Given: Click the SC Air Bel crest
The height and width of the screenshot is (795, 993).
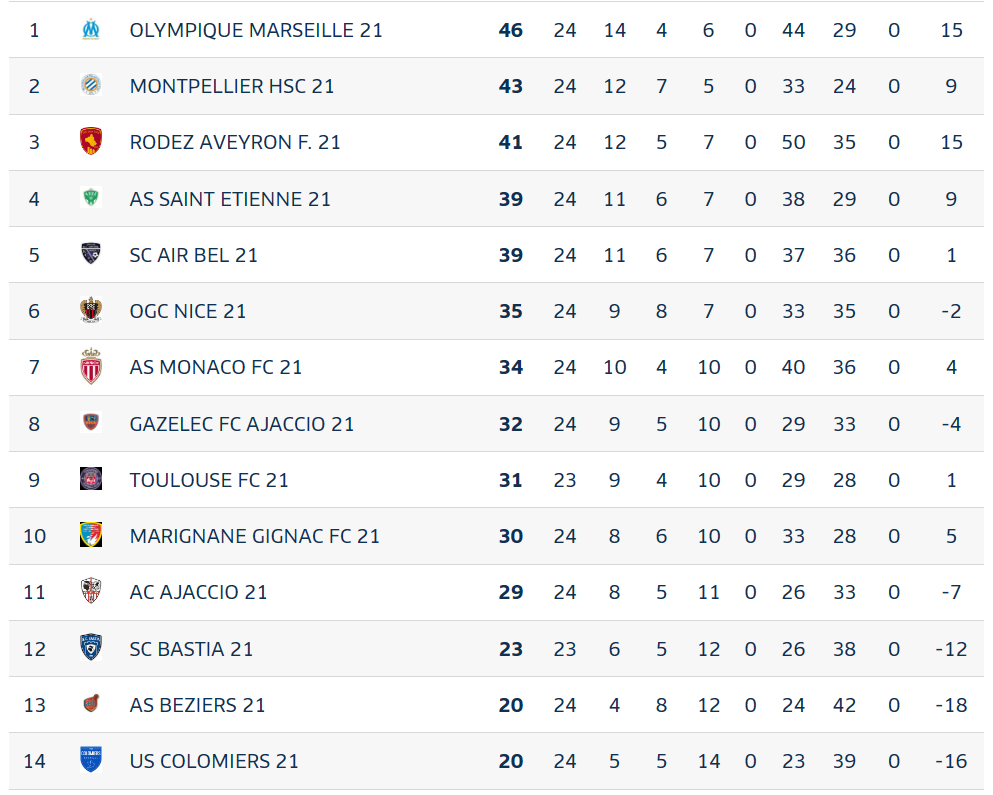Looking at the screenshot, I should point(91,254).
